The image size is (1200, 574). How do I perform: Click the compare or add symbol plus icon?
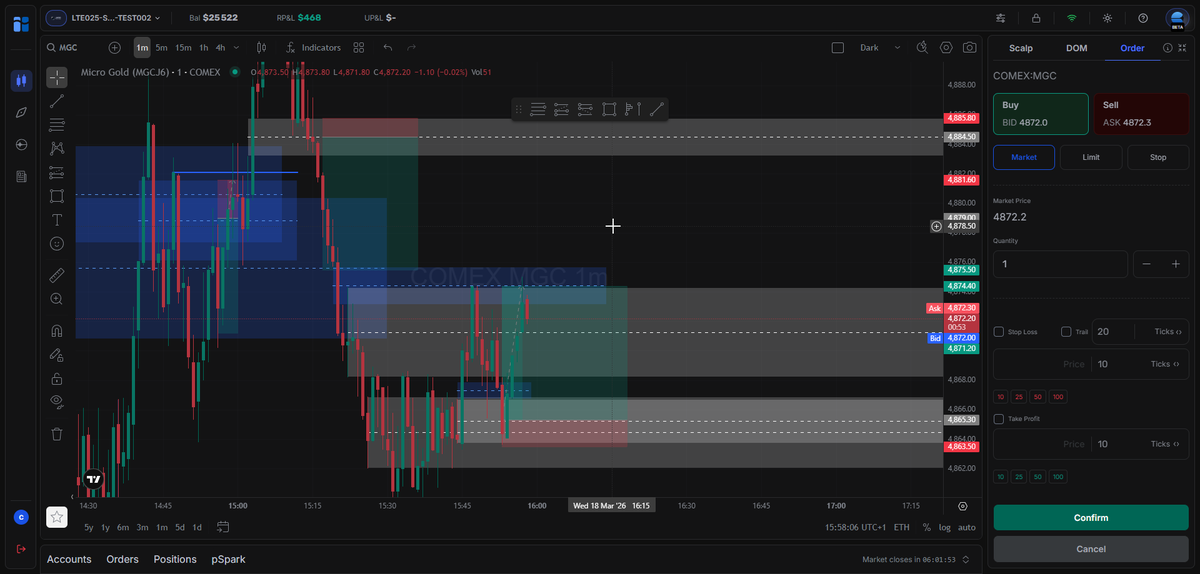pos(114,47)
